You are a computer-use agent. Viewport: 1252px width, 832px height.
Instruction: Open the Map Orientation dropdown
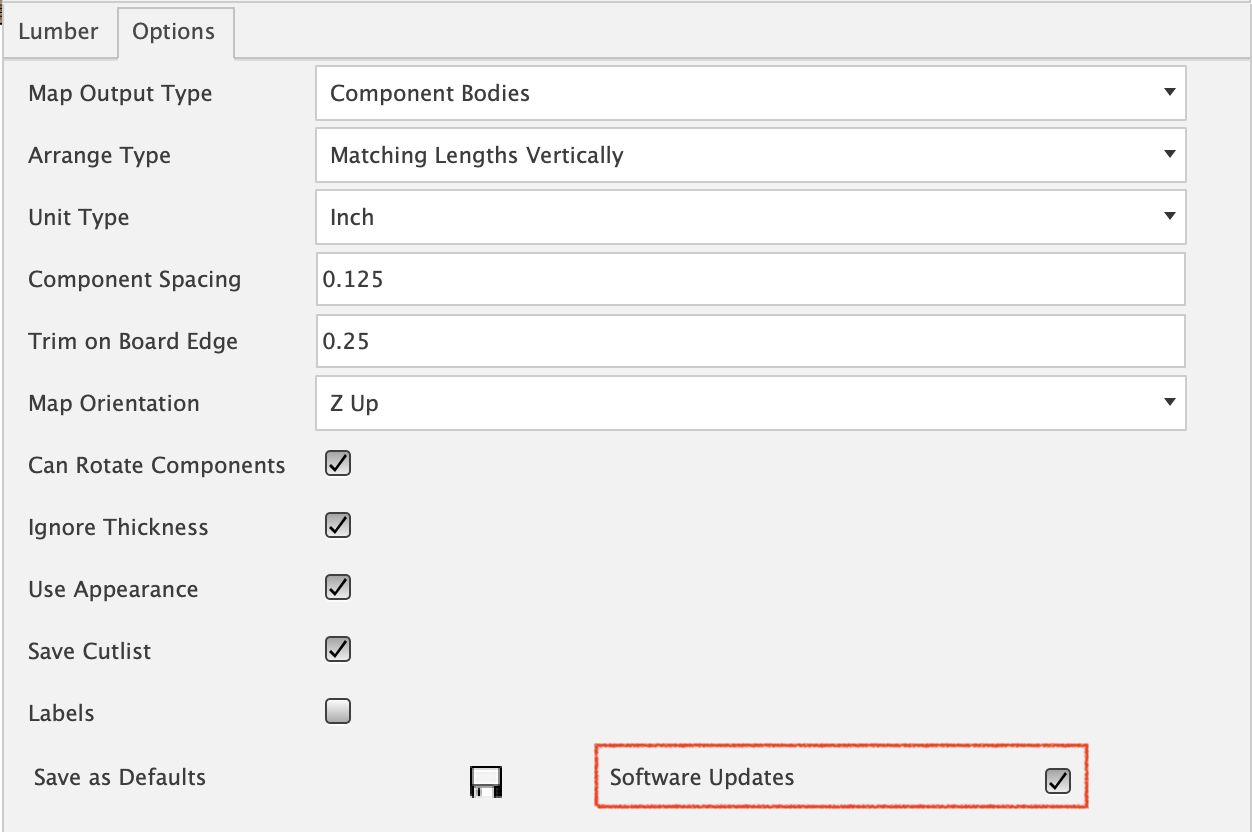[x=751, y=403]
